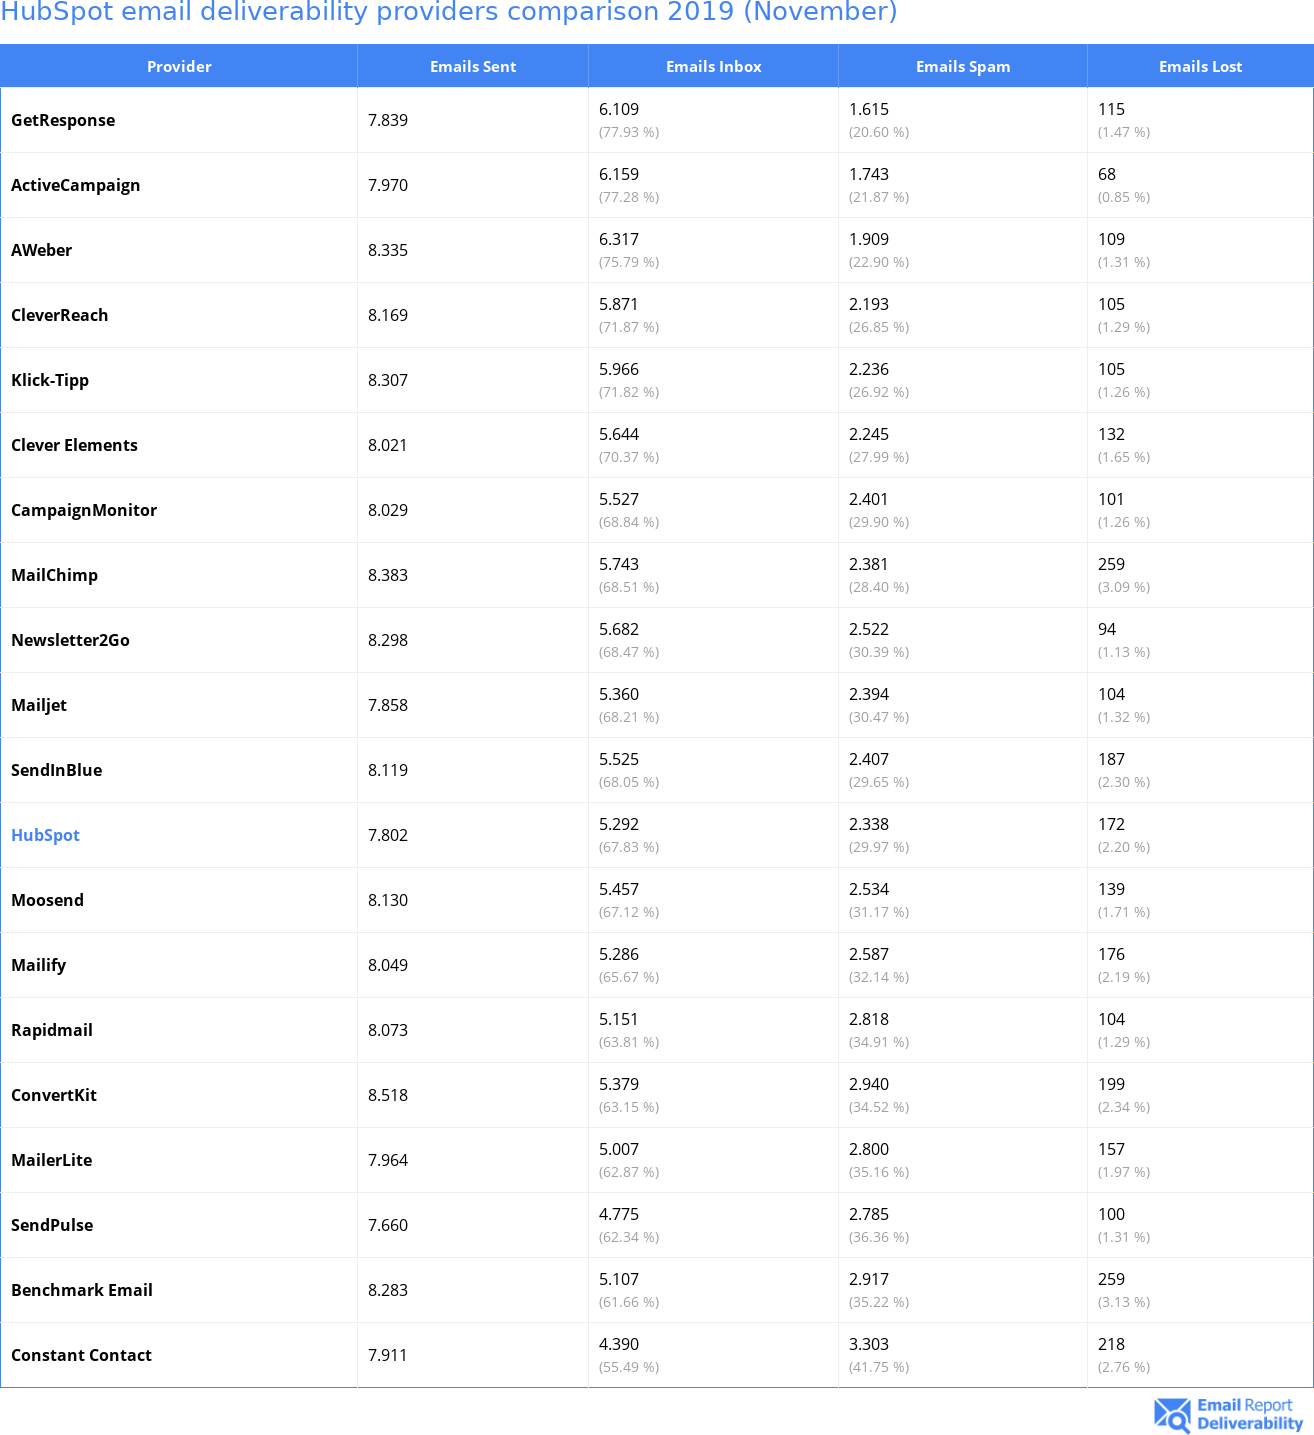1314x1435 pixels.
Task: Sort by the Emails Lost column header
Action: pyautogui.click(x=1200, y=67)
